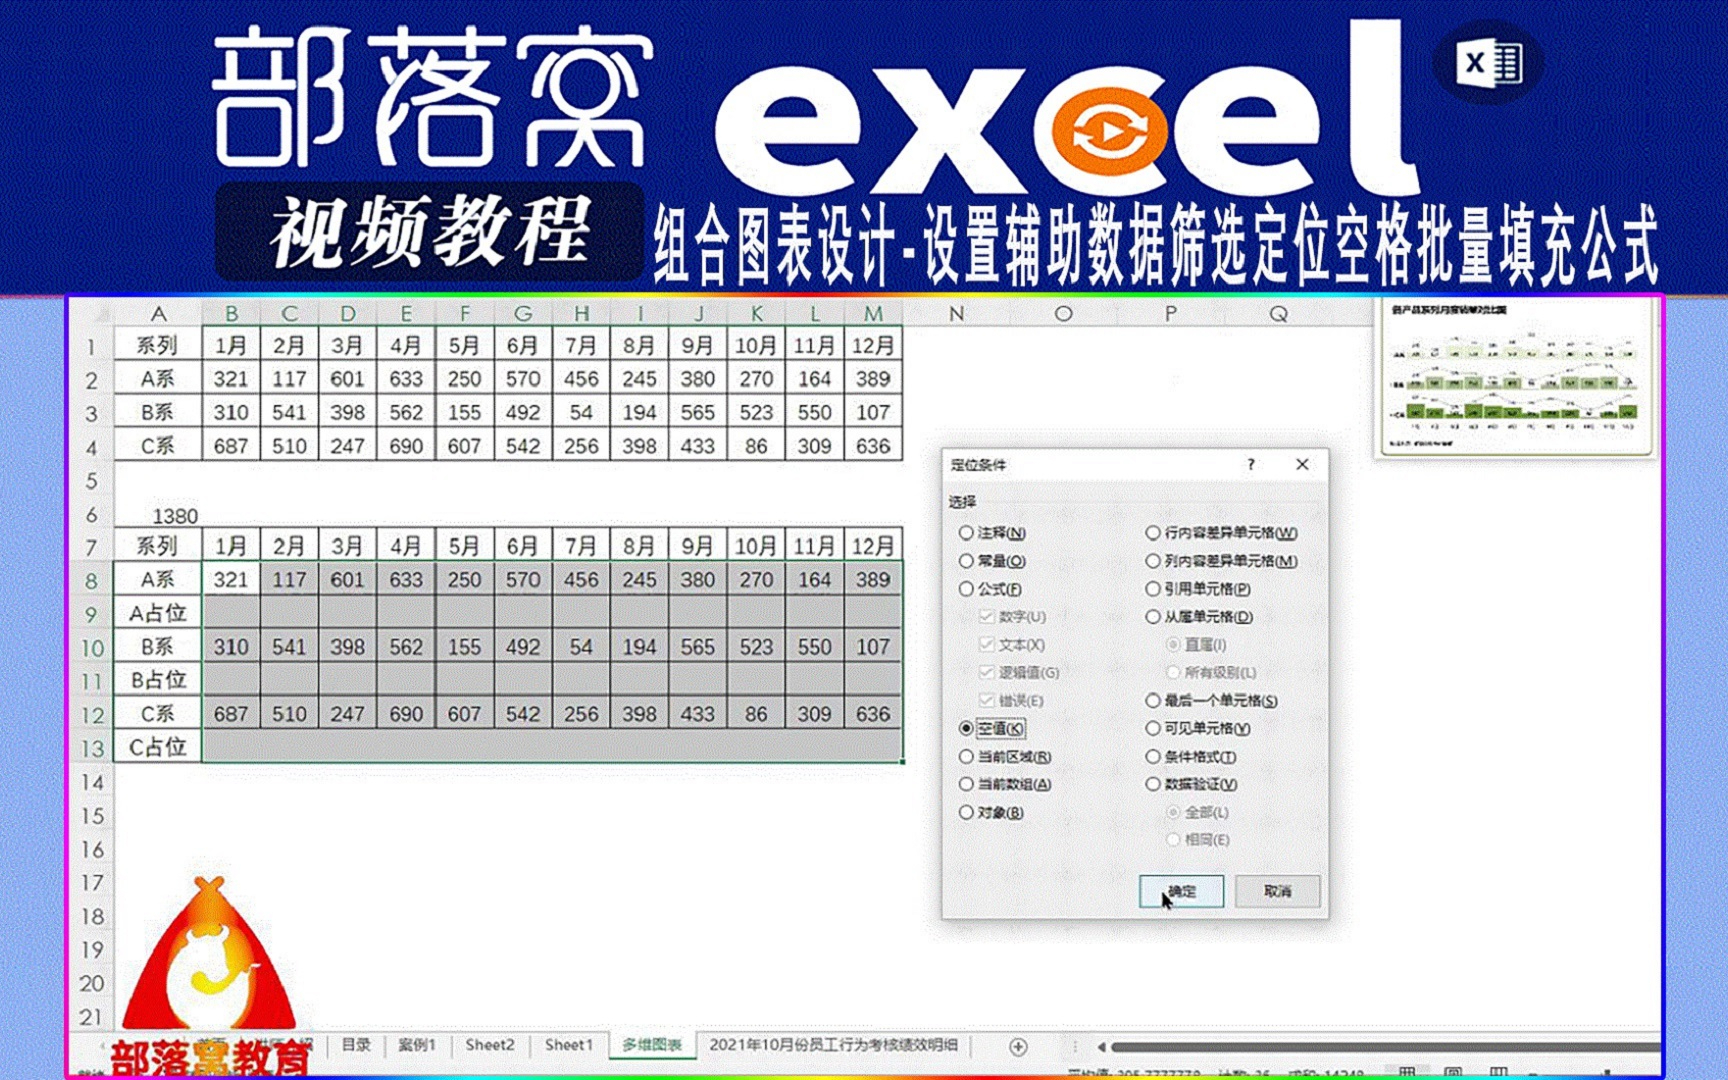Click the B占位 cell in row 11

pos(158,680)
